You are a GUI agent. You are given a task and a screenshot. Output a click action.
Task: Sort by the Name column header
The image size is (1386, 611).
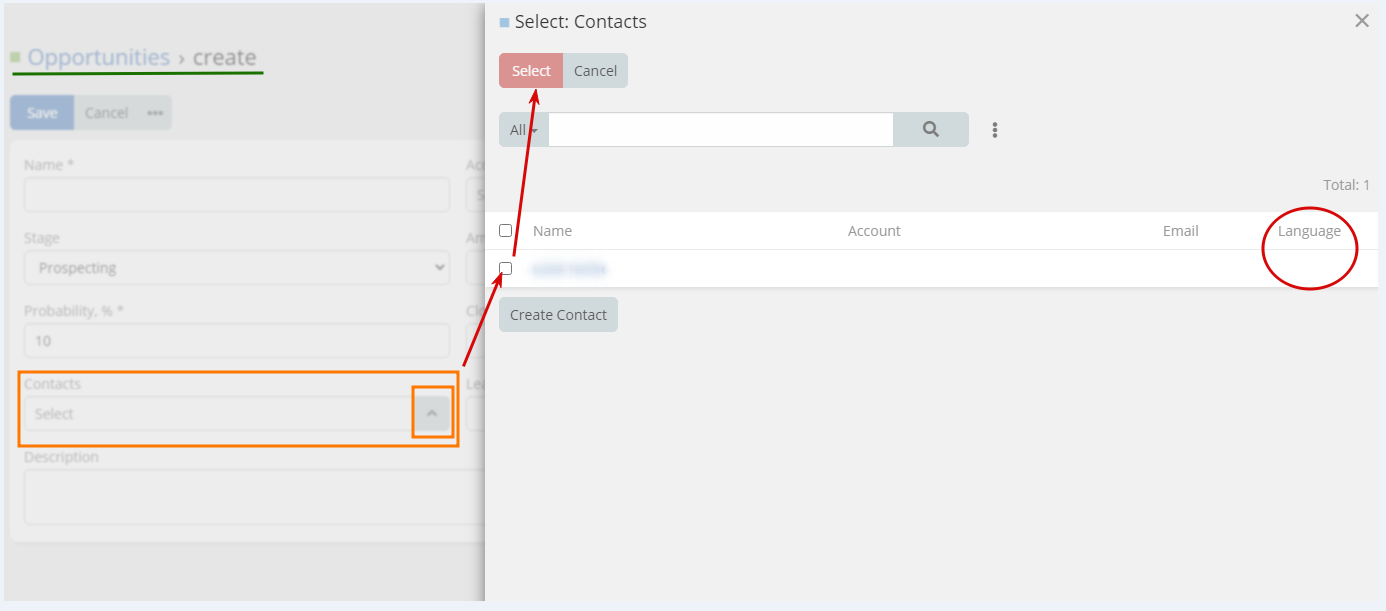[x=552, y=231]
